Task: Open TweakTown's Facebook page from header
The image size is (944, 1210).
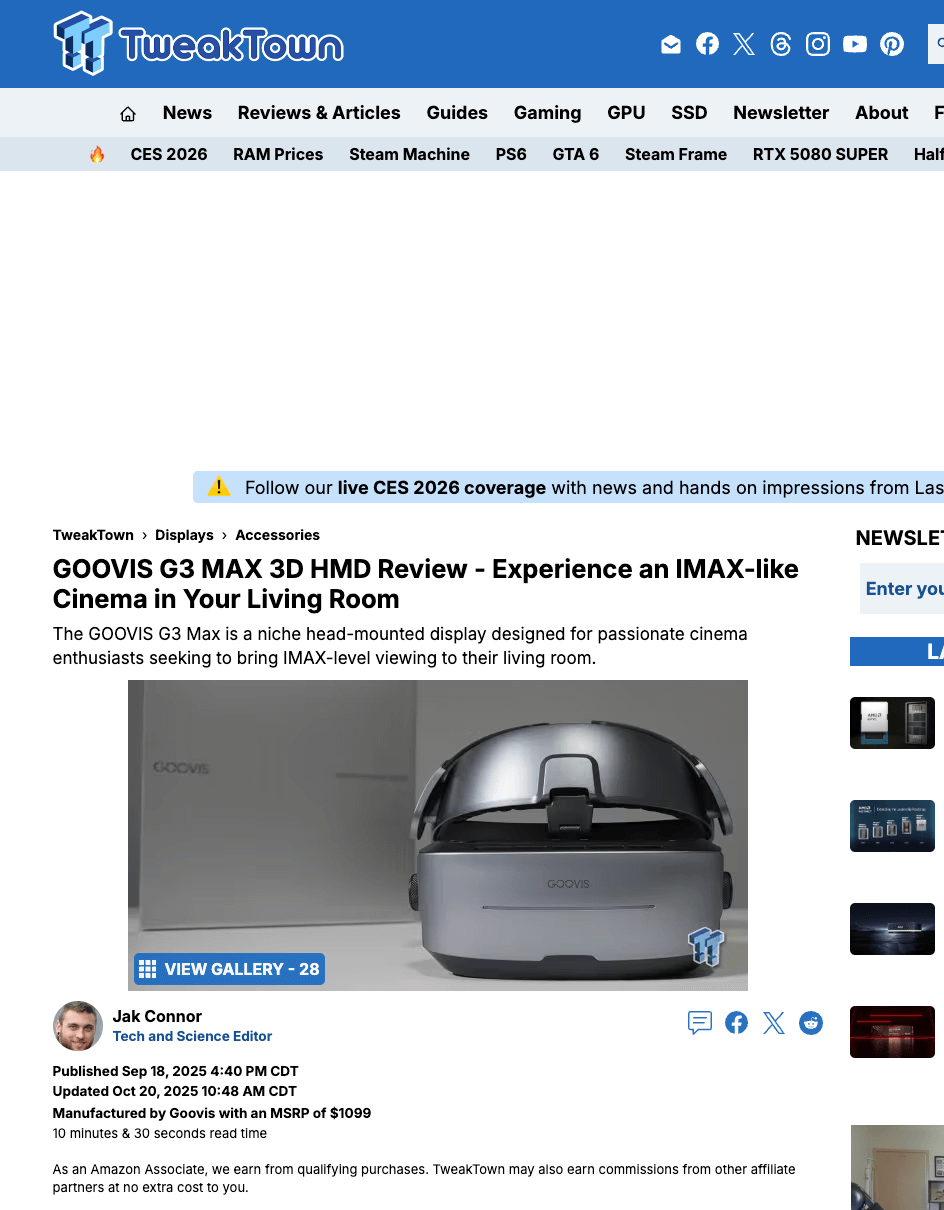Action: (707, 44)
